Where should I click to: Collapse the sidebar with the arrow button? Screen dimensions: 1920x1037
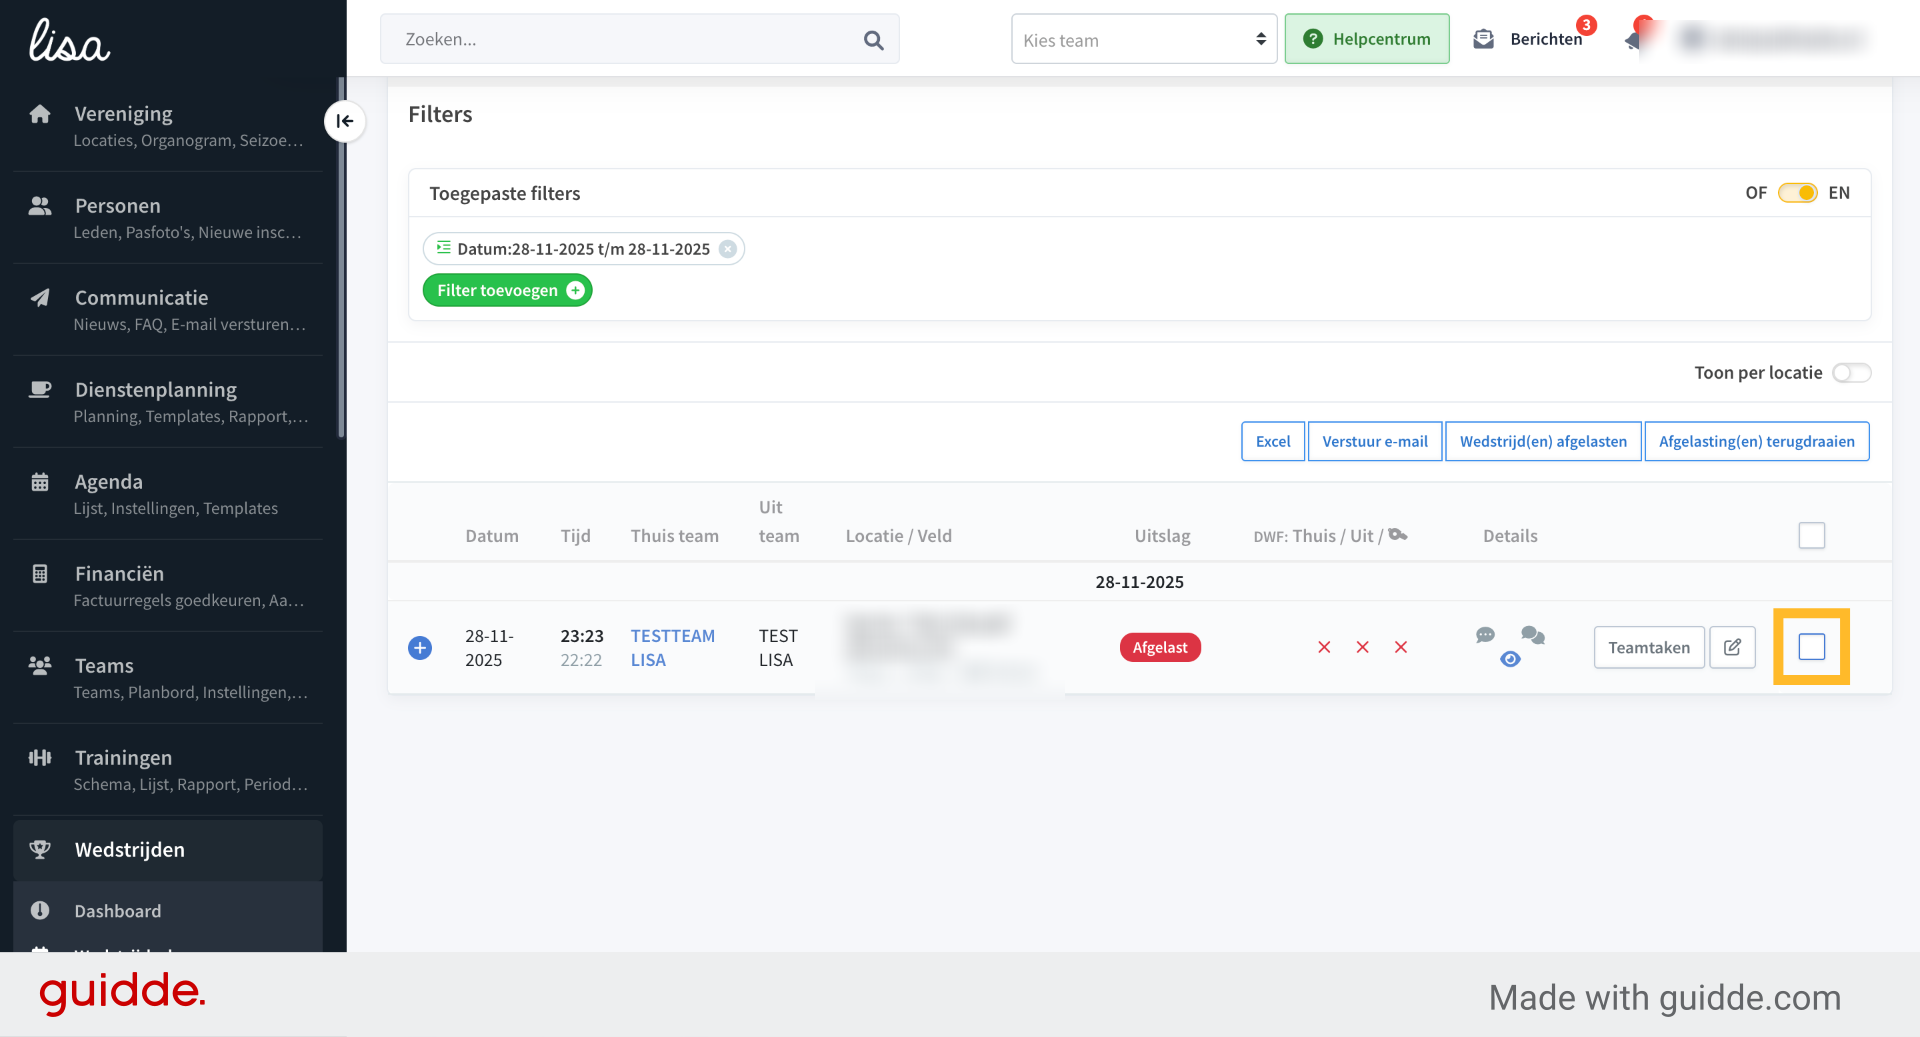pyautogui.click(x=345, y=121)
